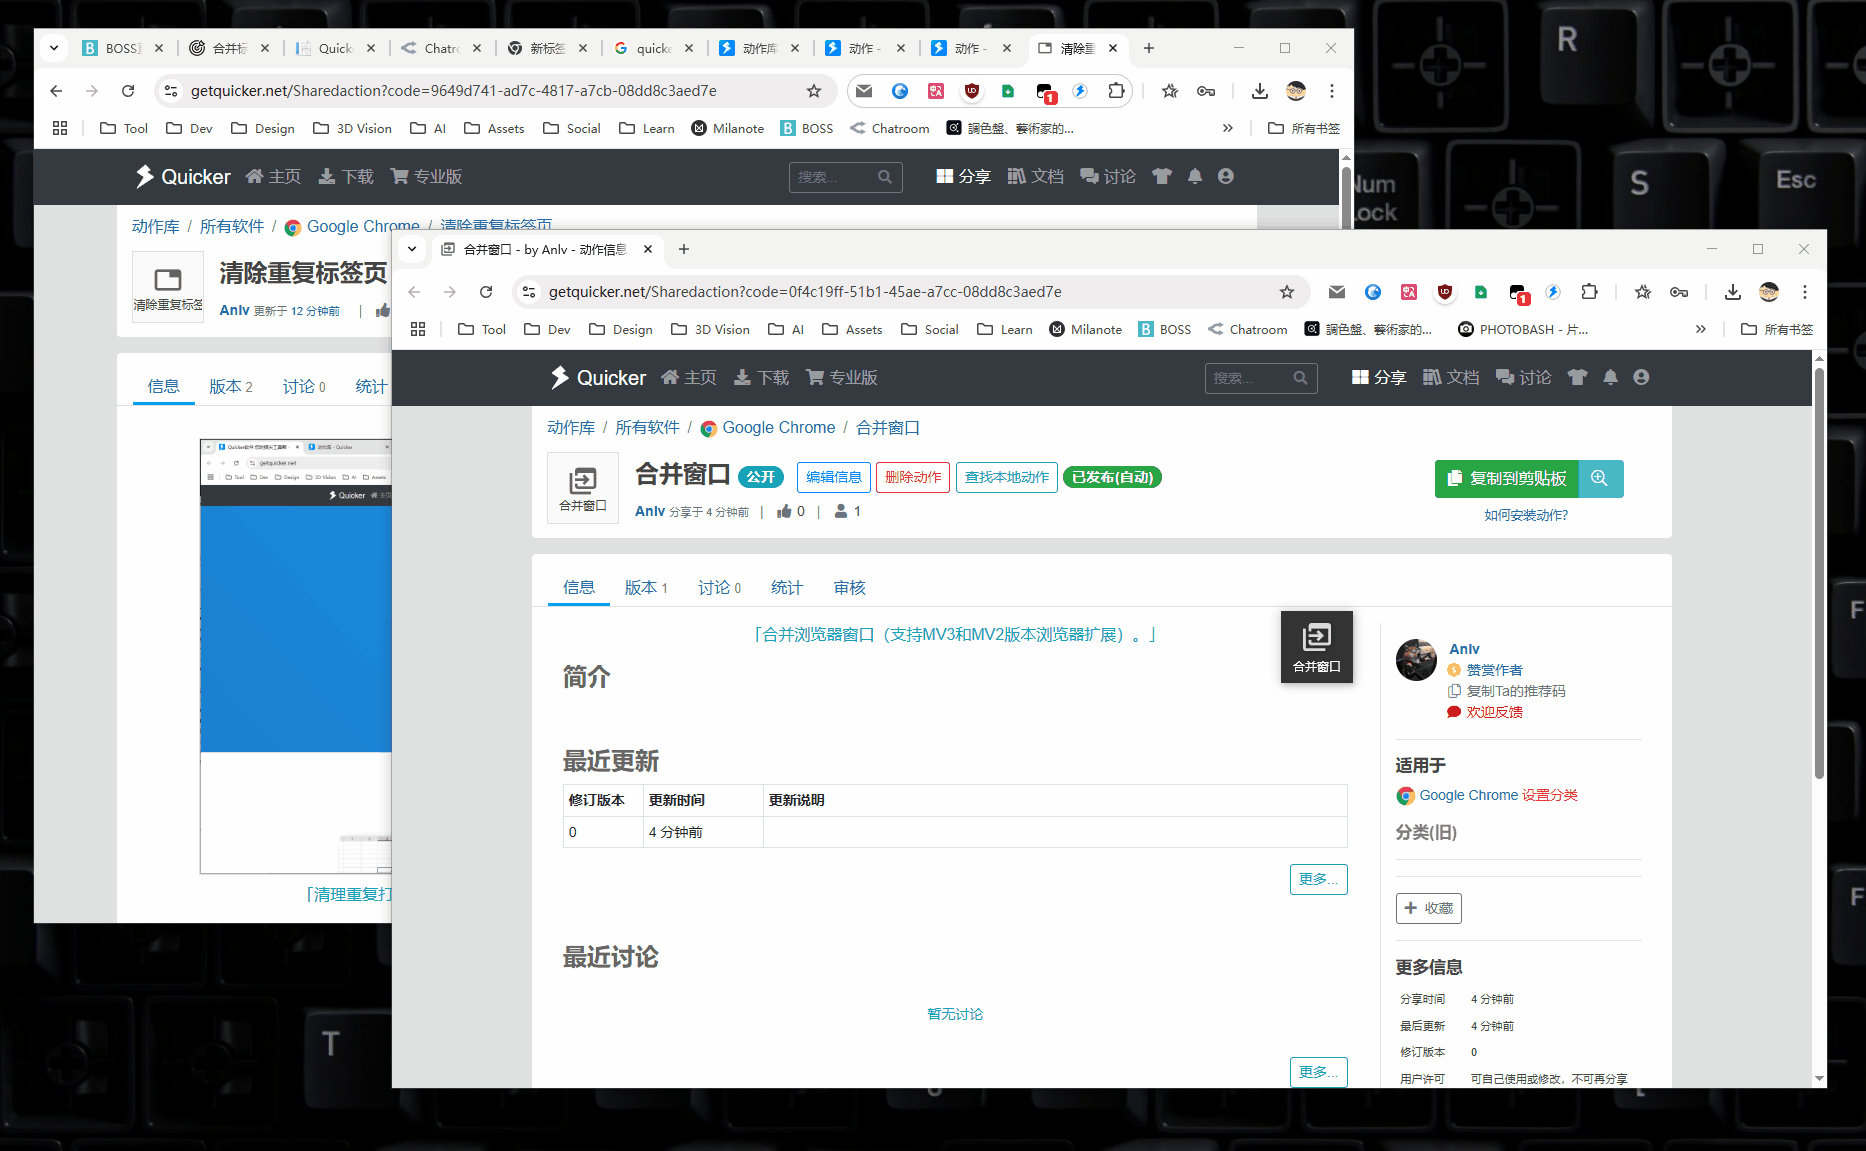Switch to 版本 1 tab
Image resolution: width=1866 pixels, height=1151 pixels.
tap(646, 587)
